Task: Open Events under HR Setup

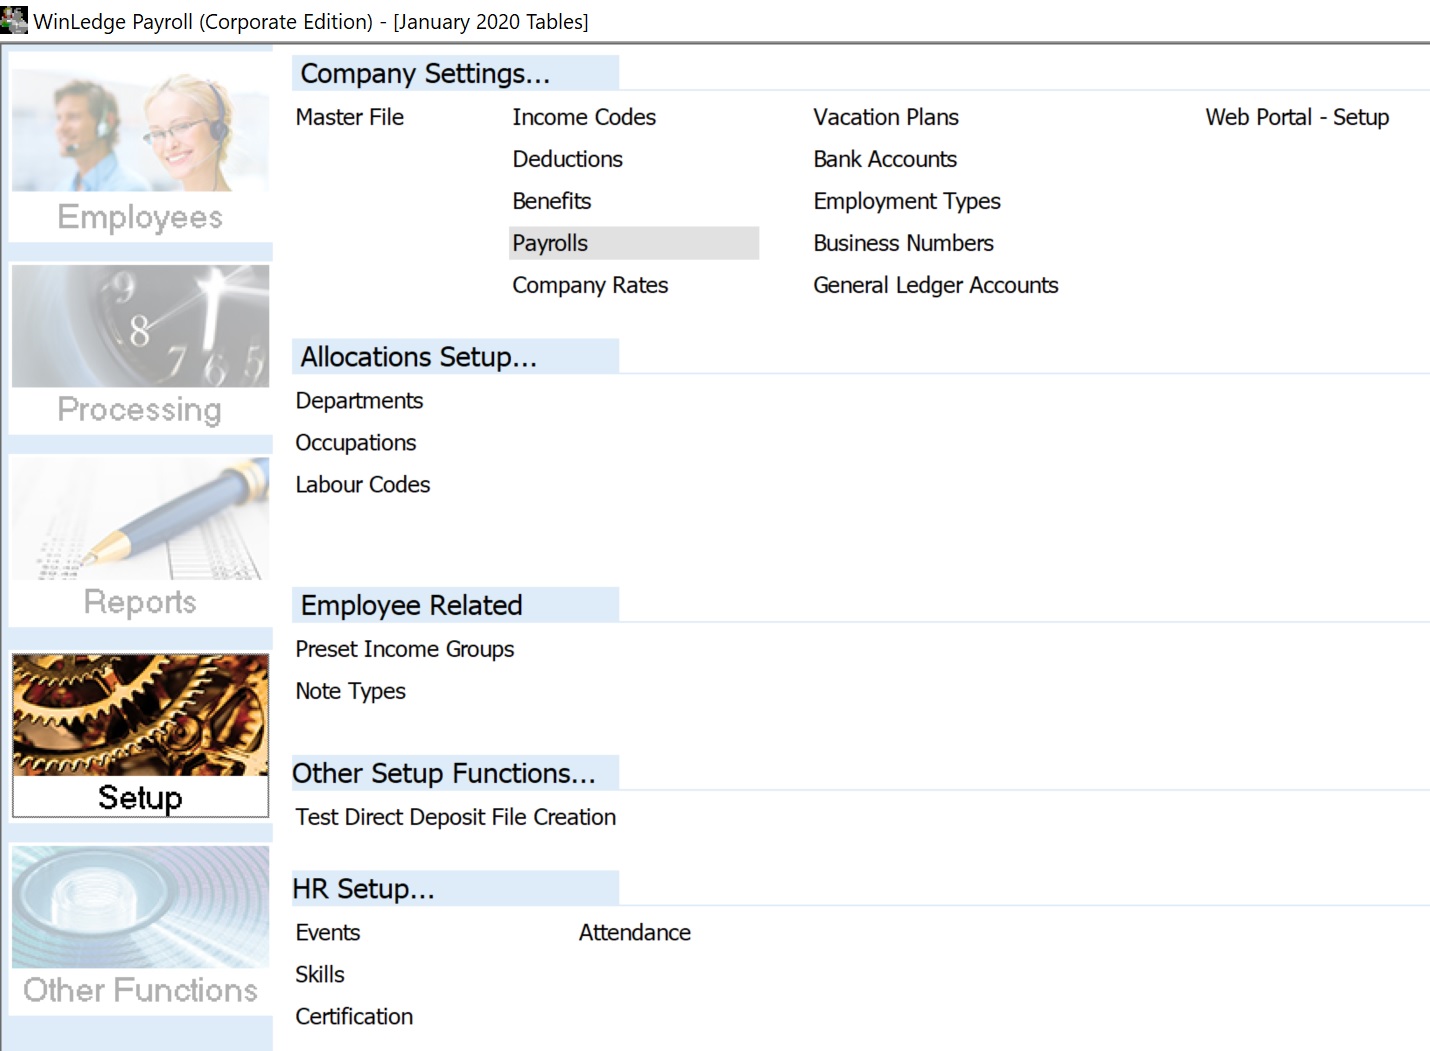Action: (328, 933)
